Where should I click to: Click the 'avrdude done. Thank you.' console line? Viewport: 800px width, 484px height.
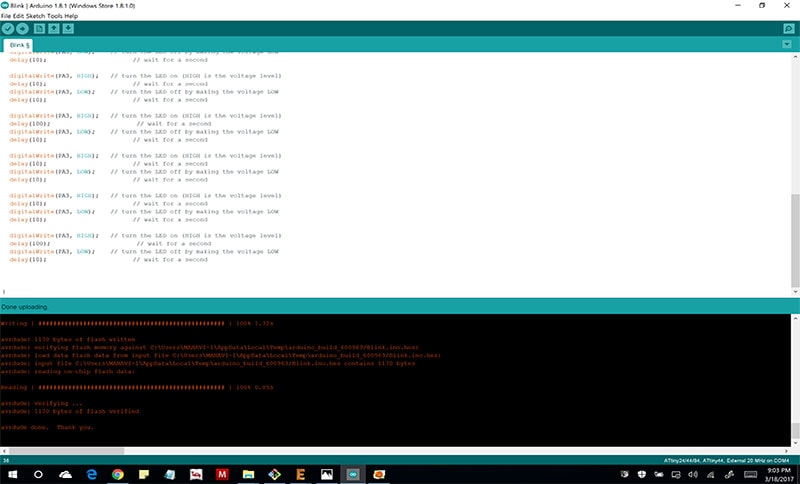coord(47,427)
